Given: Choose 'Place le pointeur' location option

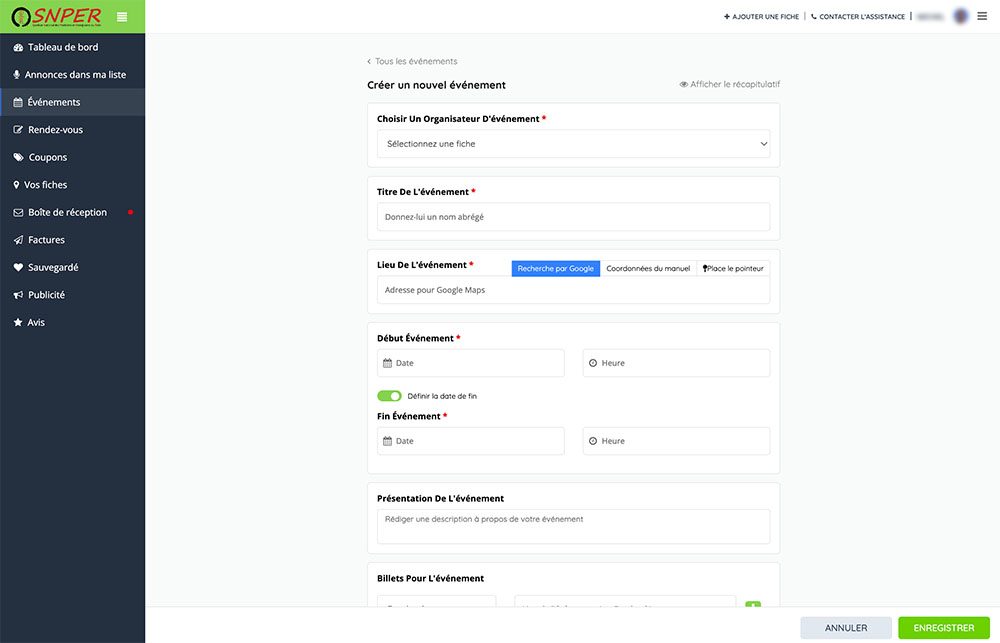Looking at the screenshot, I should 733,268.
